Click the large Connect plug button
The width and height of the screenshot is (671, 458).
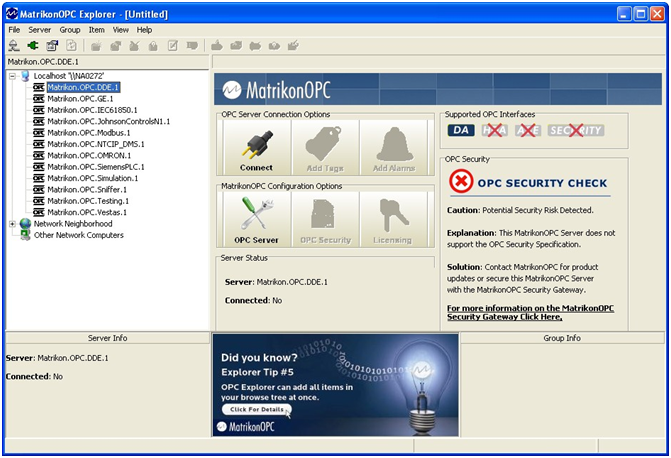coord(256,148)
